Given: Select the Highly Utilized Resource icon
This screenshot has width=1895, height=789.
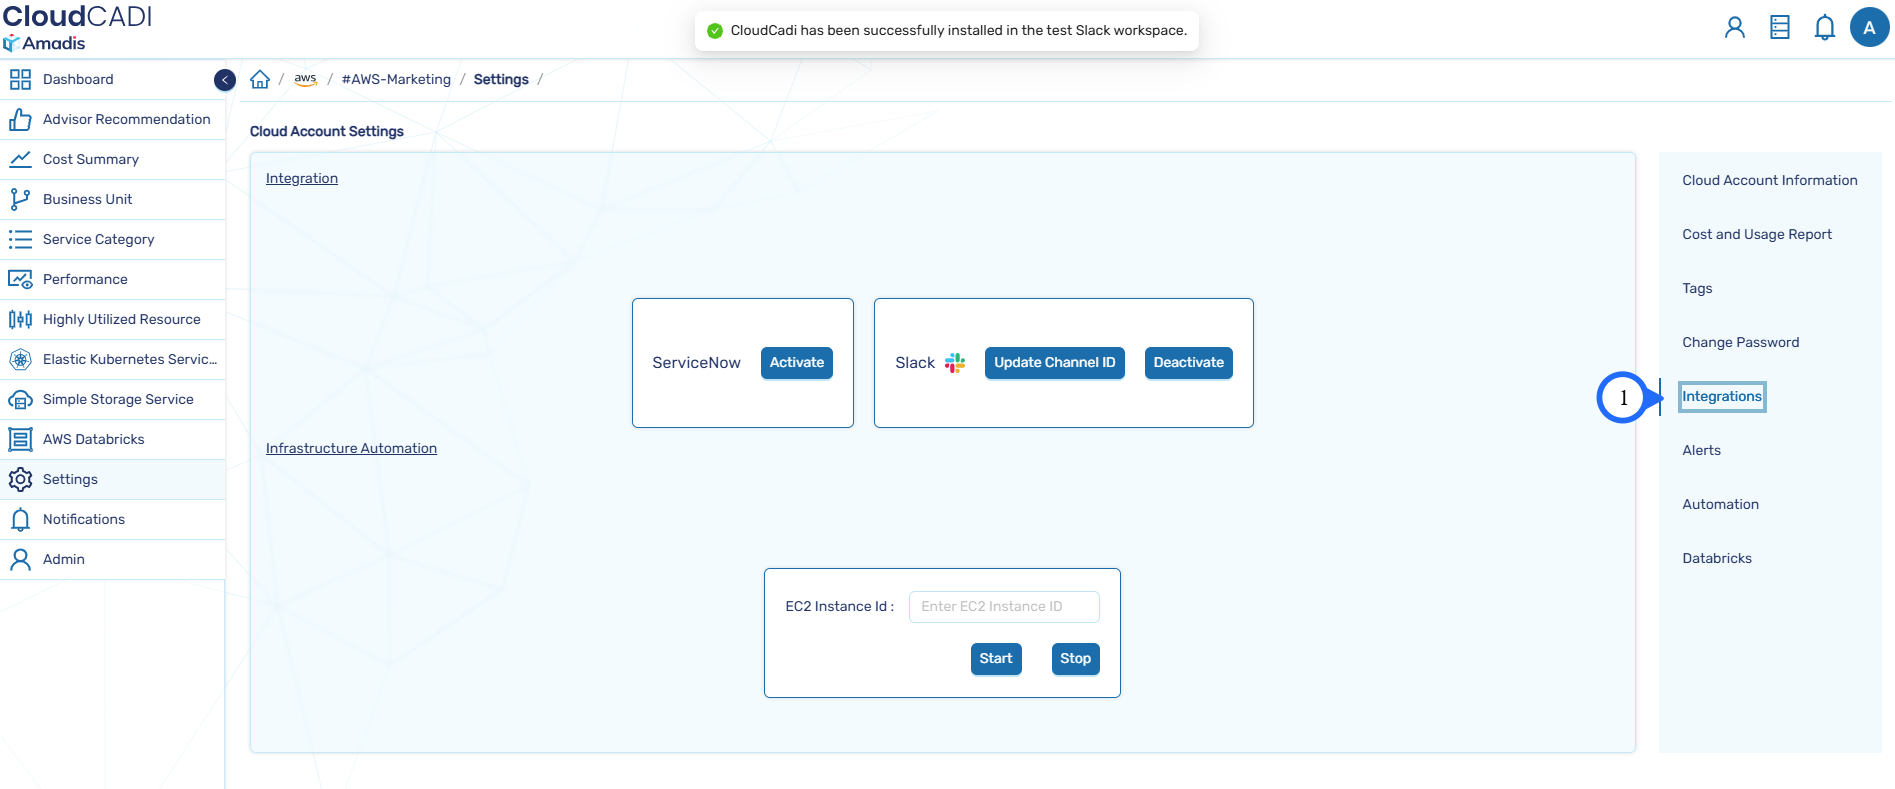Looking at the screenshot, I should [x=20, y=319].
